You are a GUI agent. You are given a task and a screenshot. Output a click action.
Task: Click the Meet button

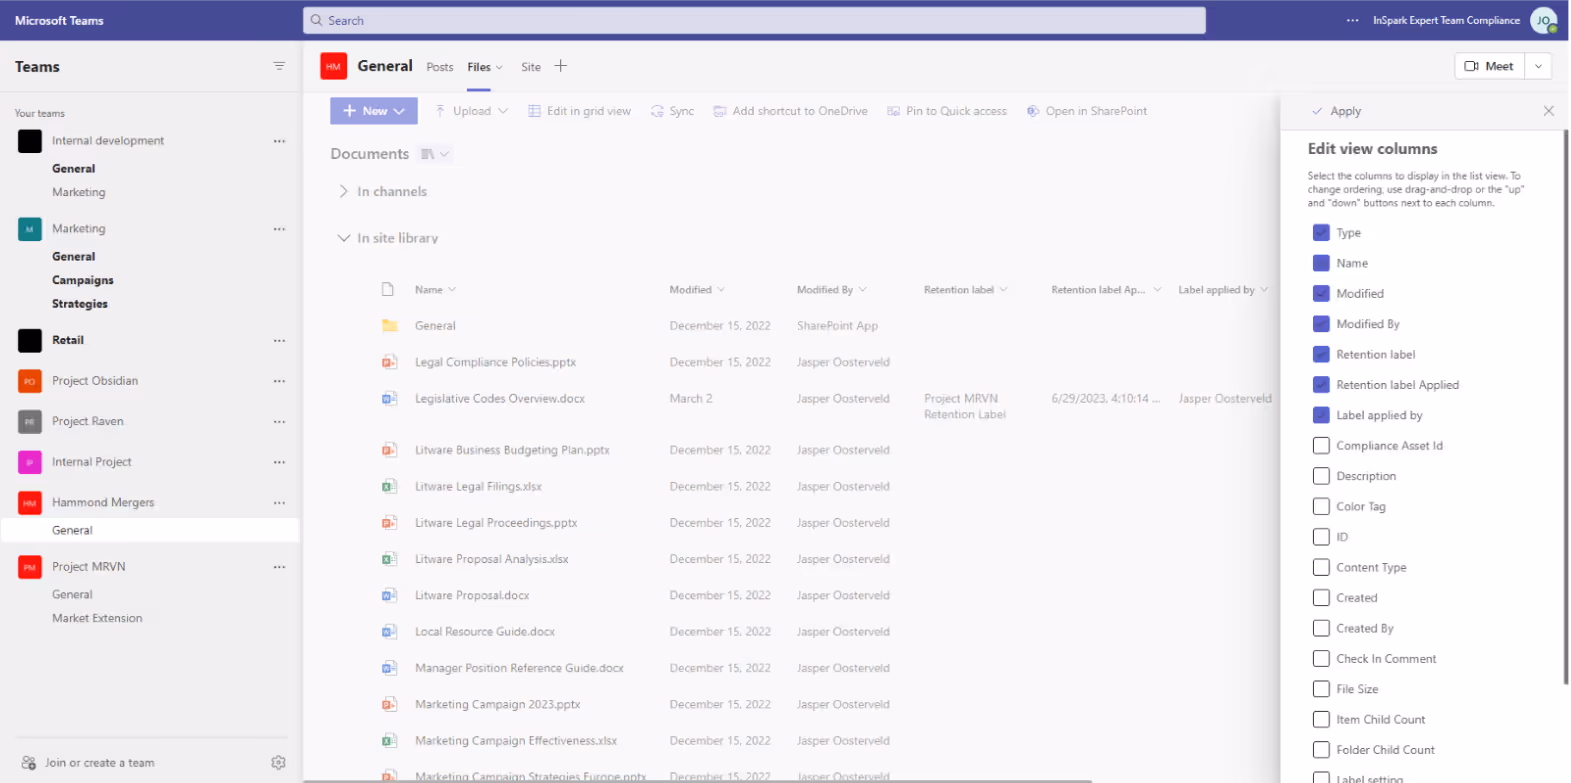[x=1490, y=66]
